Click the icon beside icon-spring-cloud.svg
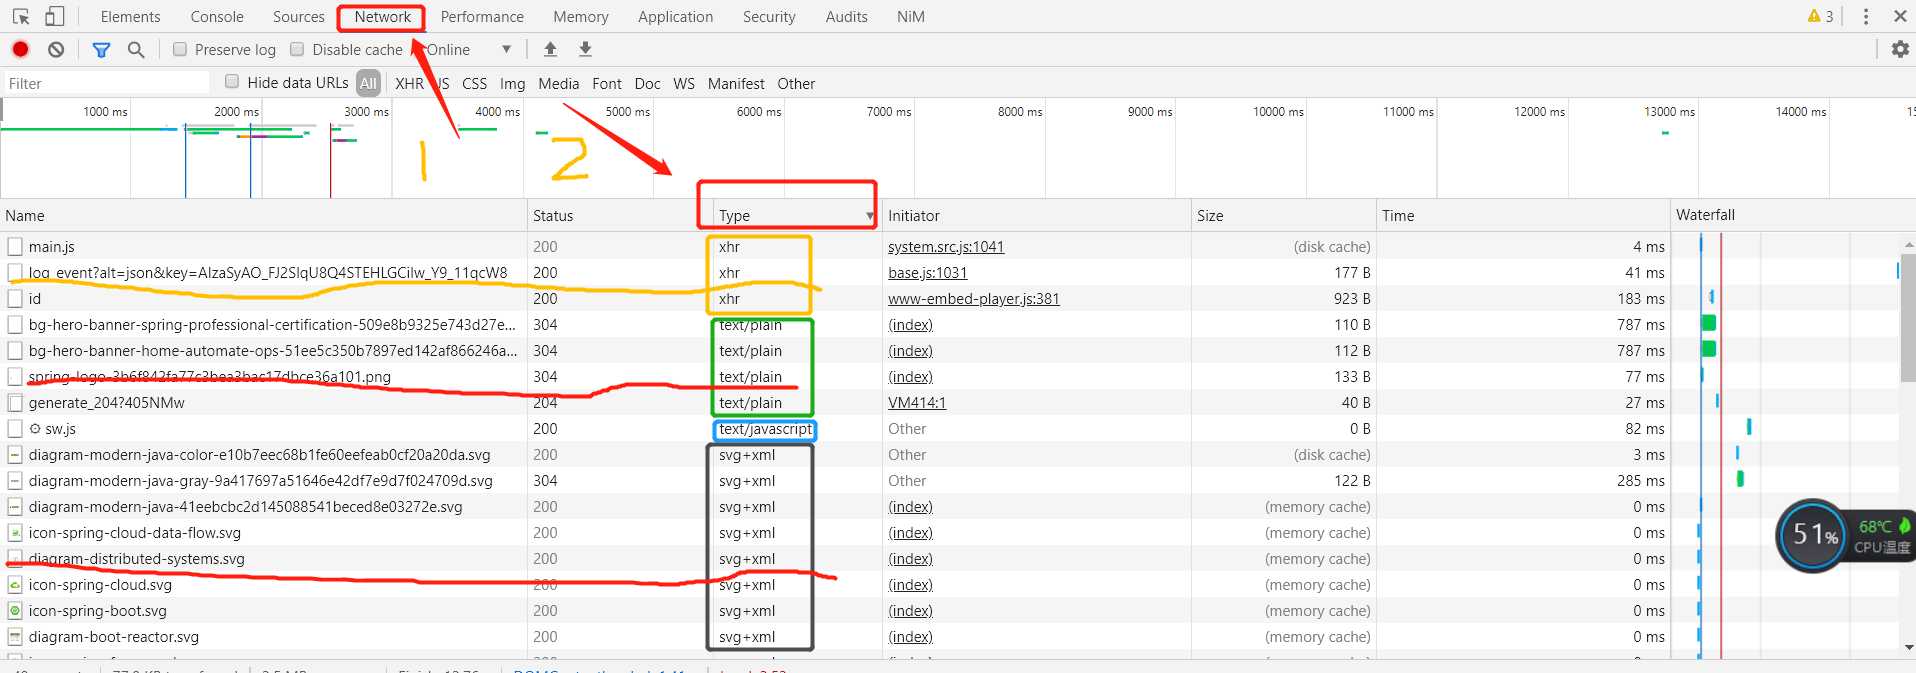Image resolution: width=1916 pixels, height=673 pixels. pos(15,584)
